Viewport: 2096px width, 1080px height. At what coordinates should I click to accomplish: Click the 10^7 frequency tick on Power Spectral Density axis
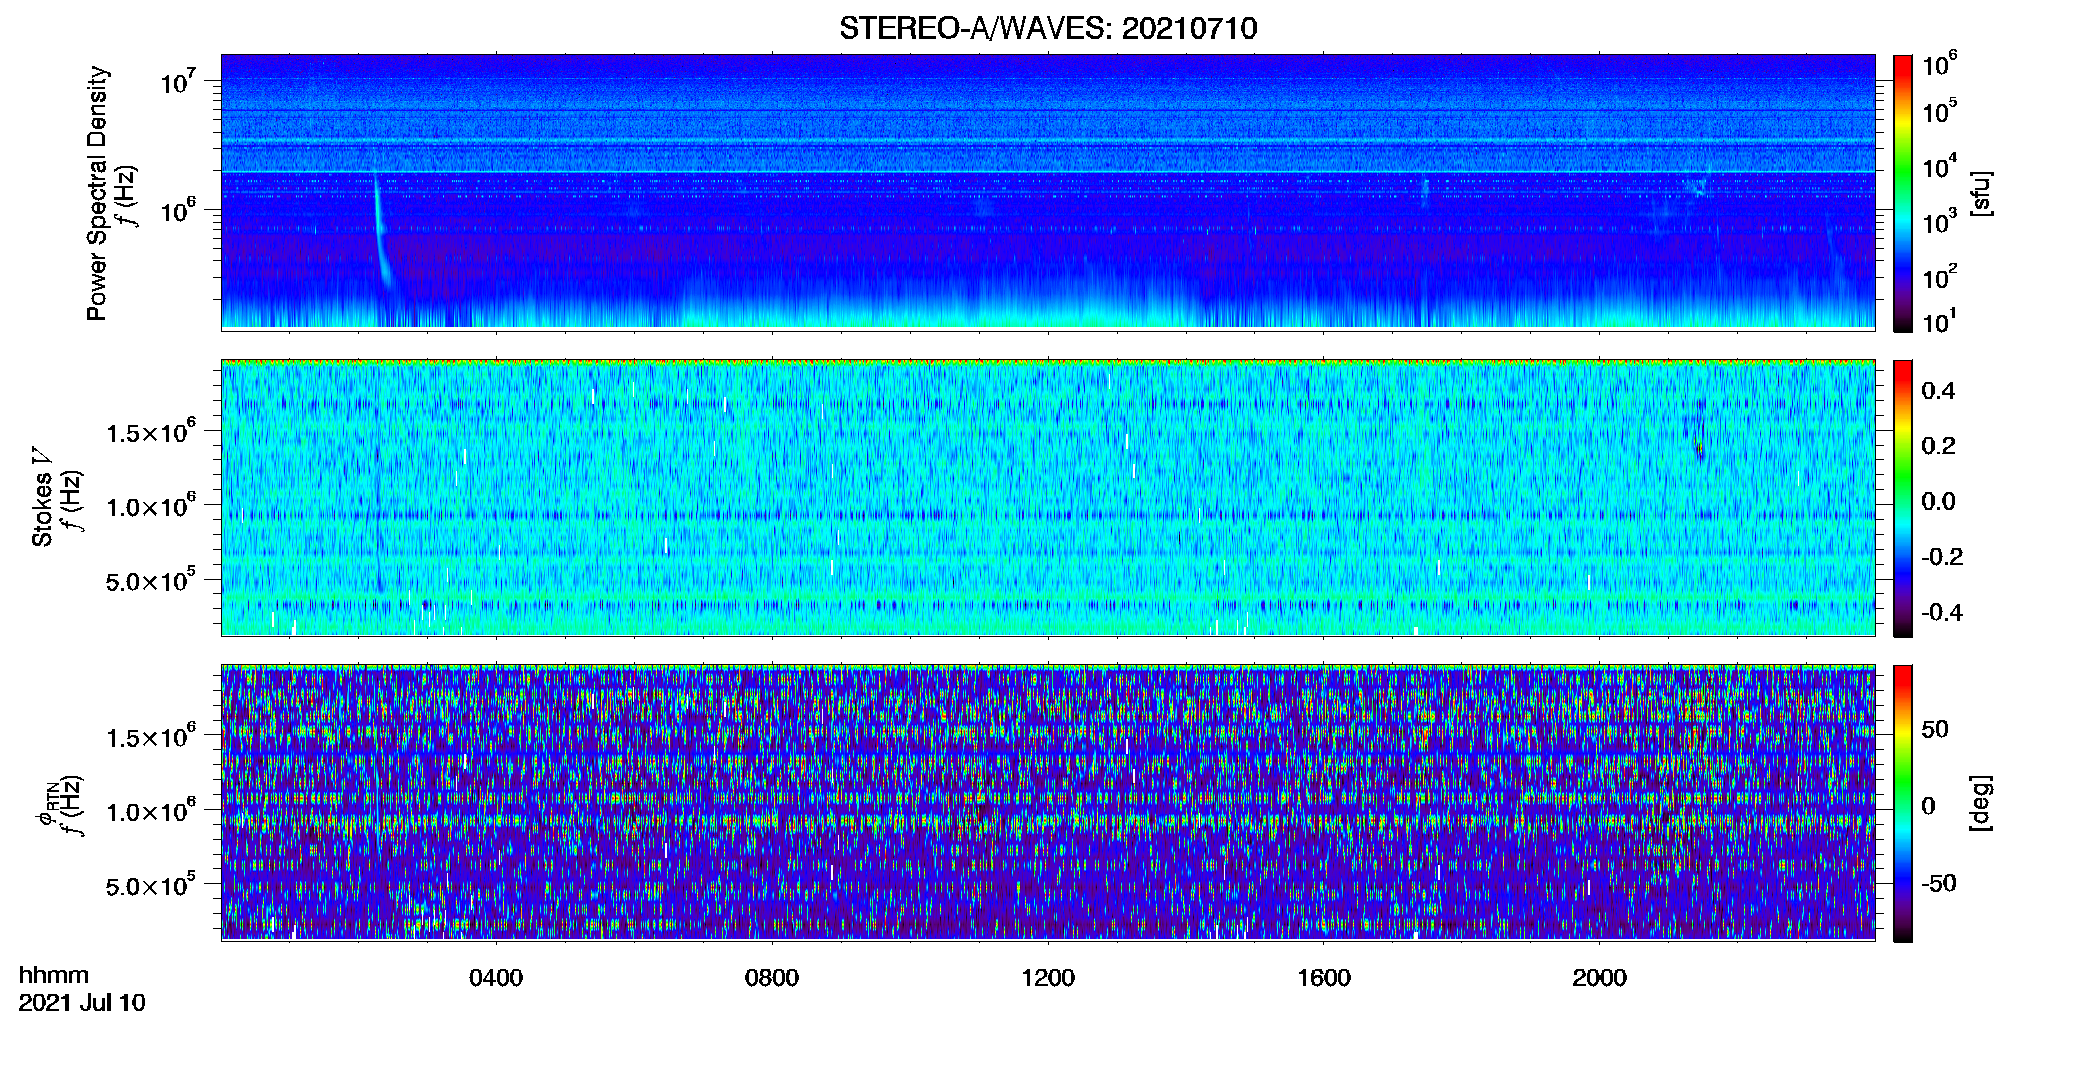click(x=178, y=80)
